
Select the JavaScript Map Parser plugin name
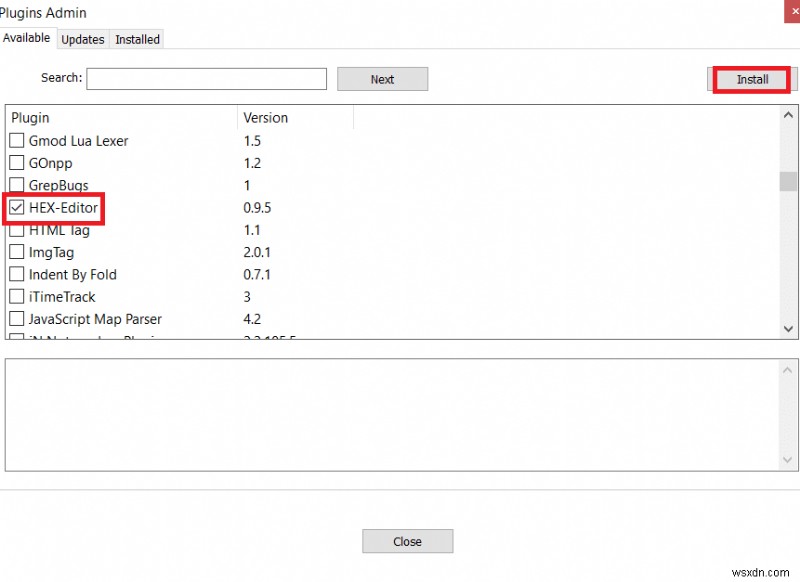[95, 319]
